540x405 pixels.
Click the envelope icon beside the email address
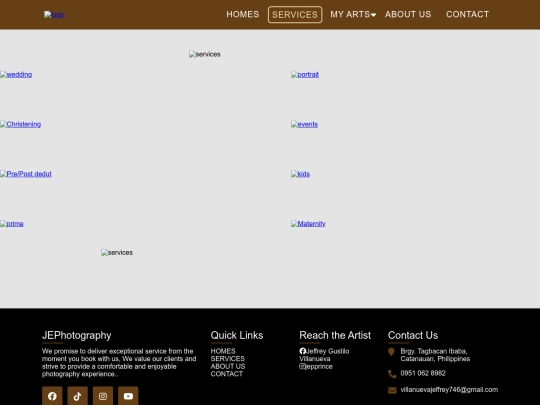coord(392,390)
